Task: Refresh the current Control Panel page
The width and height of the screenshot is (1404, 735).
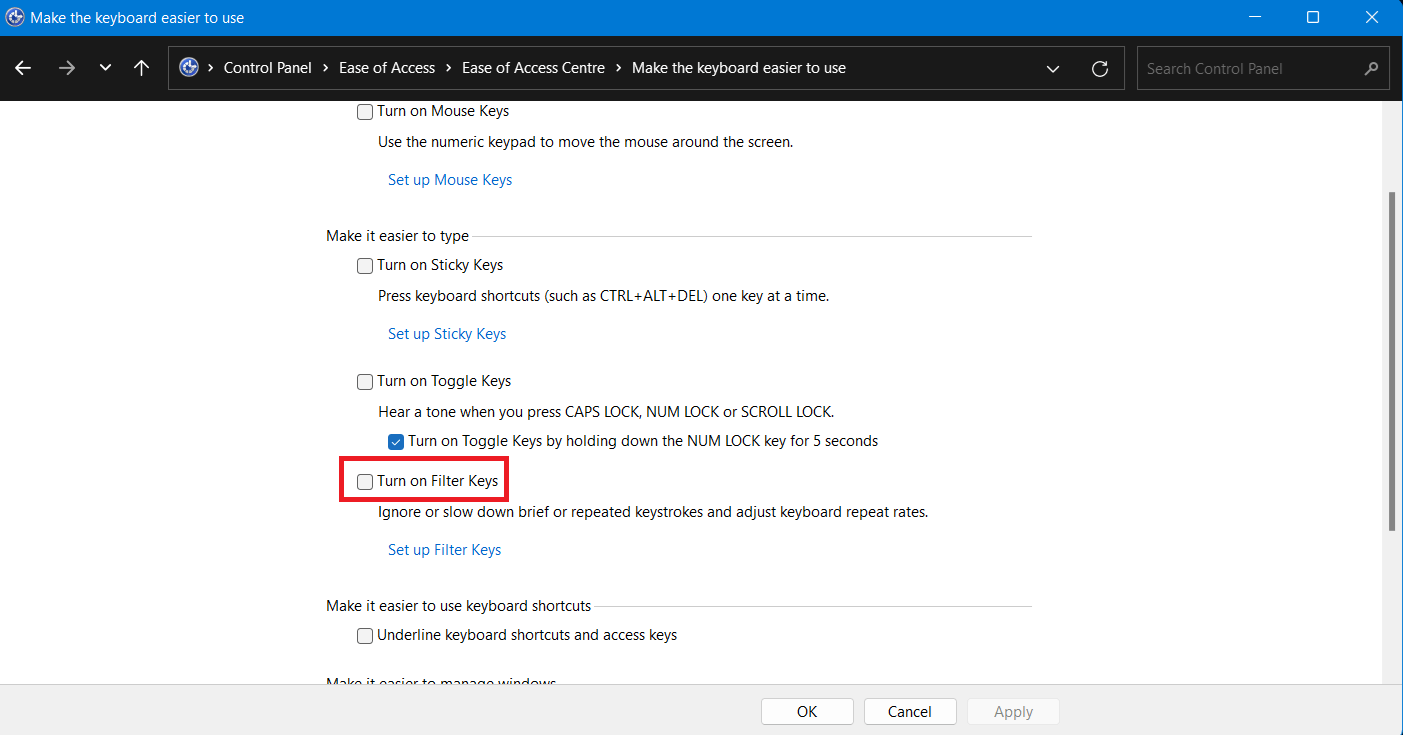Action: (x=1100, y=68)
